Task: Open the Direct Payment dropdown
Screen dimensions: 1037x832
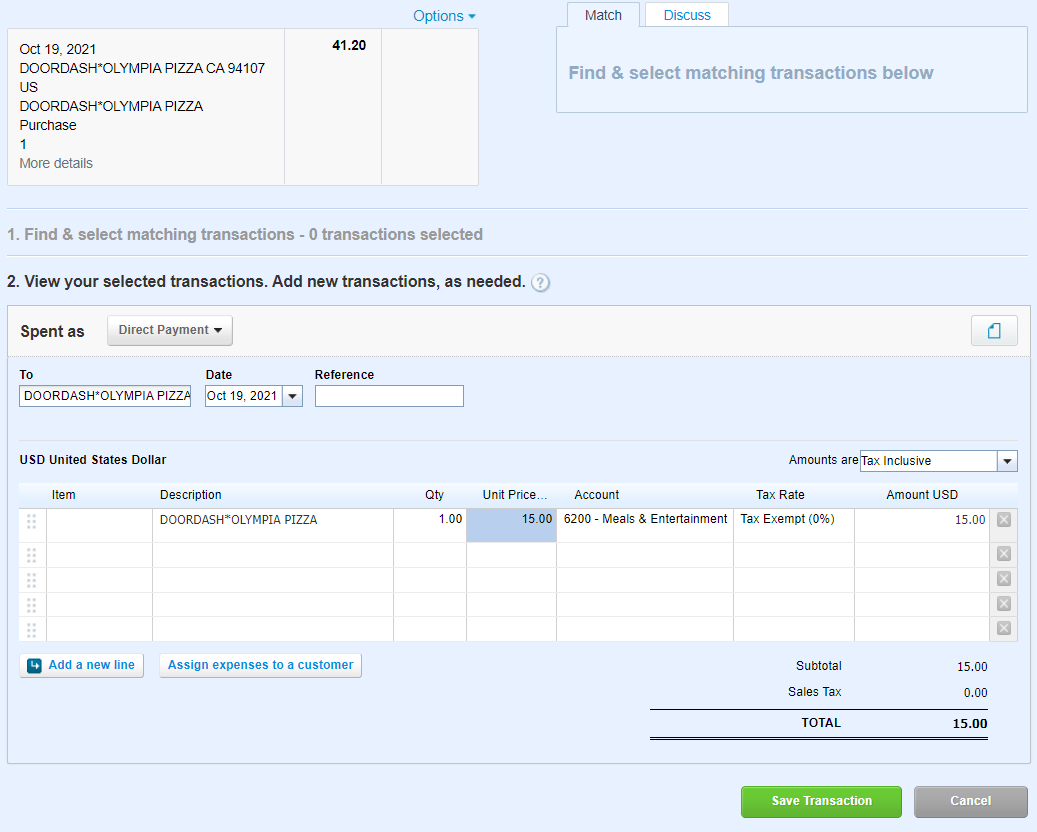Action: pyautogui.click(x=169, y=330)
